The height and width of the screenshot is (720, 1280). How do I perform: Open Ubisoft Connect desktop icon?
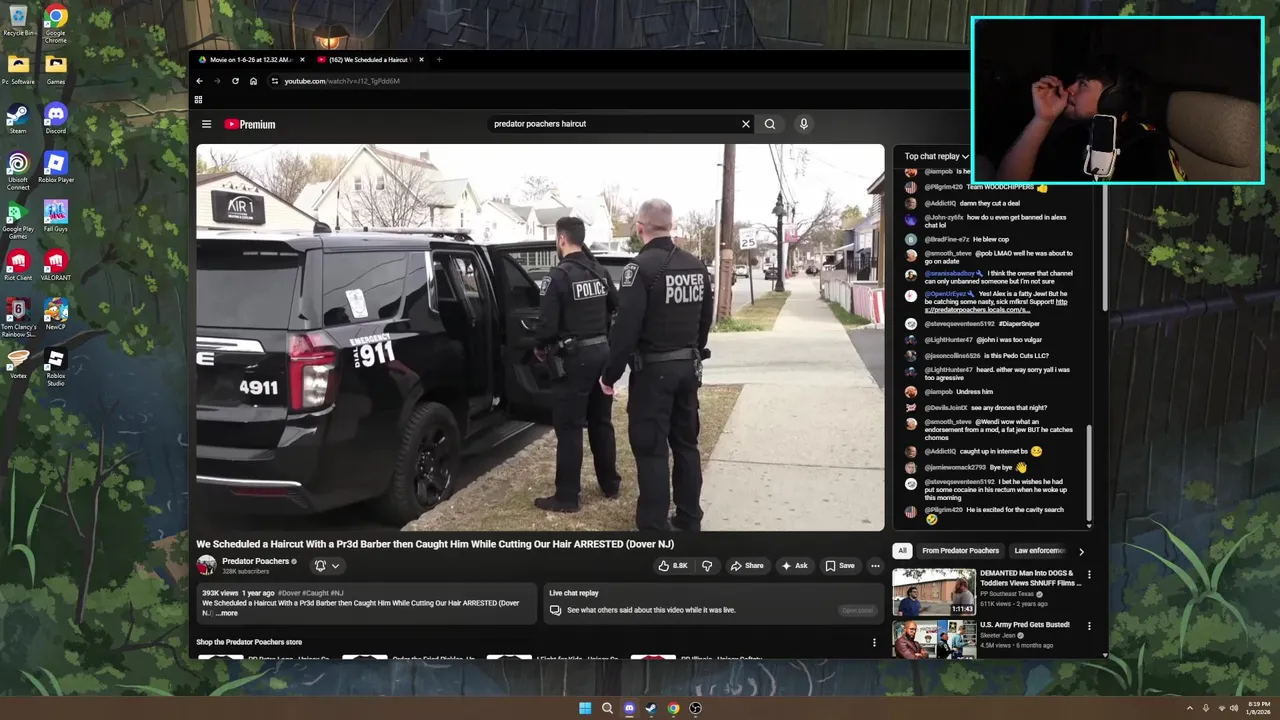point(18,171)
